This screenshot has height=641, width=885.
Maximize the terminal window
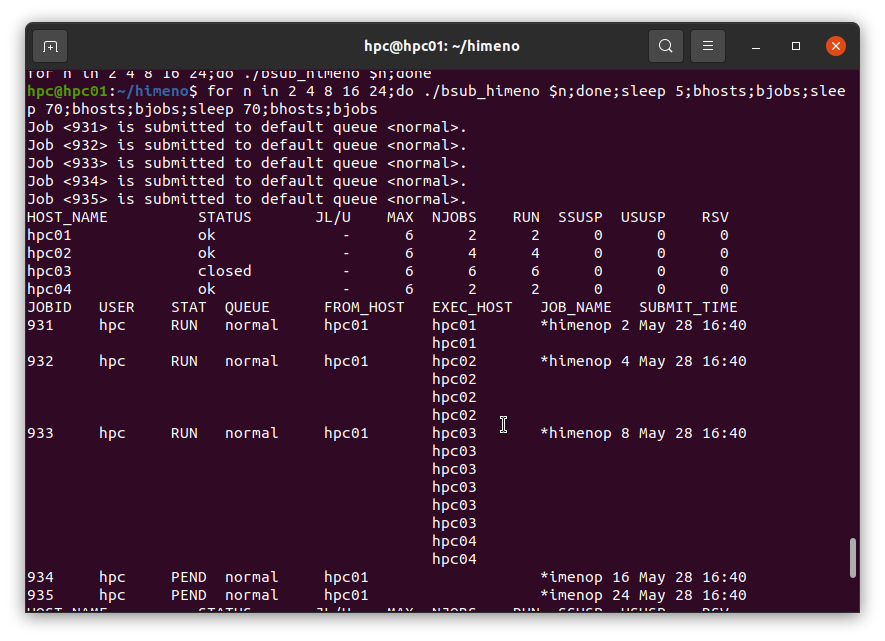coord(796,46)
